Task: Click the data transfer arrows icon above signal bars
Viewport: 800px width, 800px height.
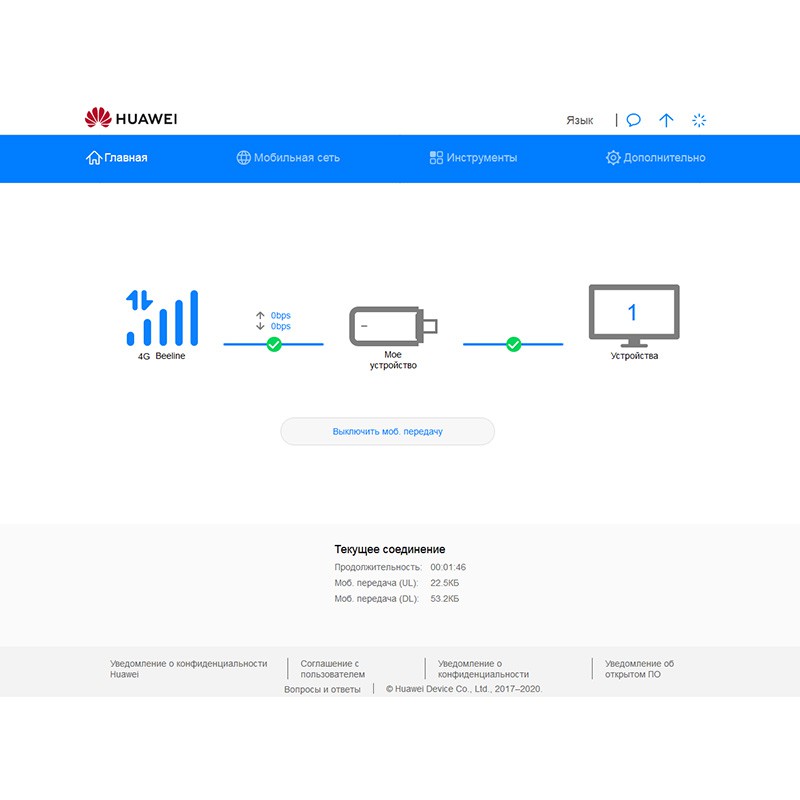Action: pos(139,299)
